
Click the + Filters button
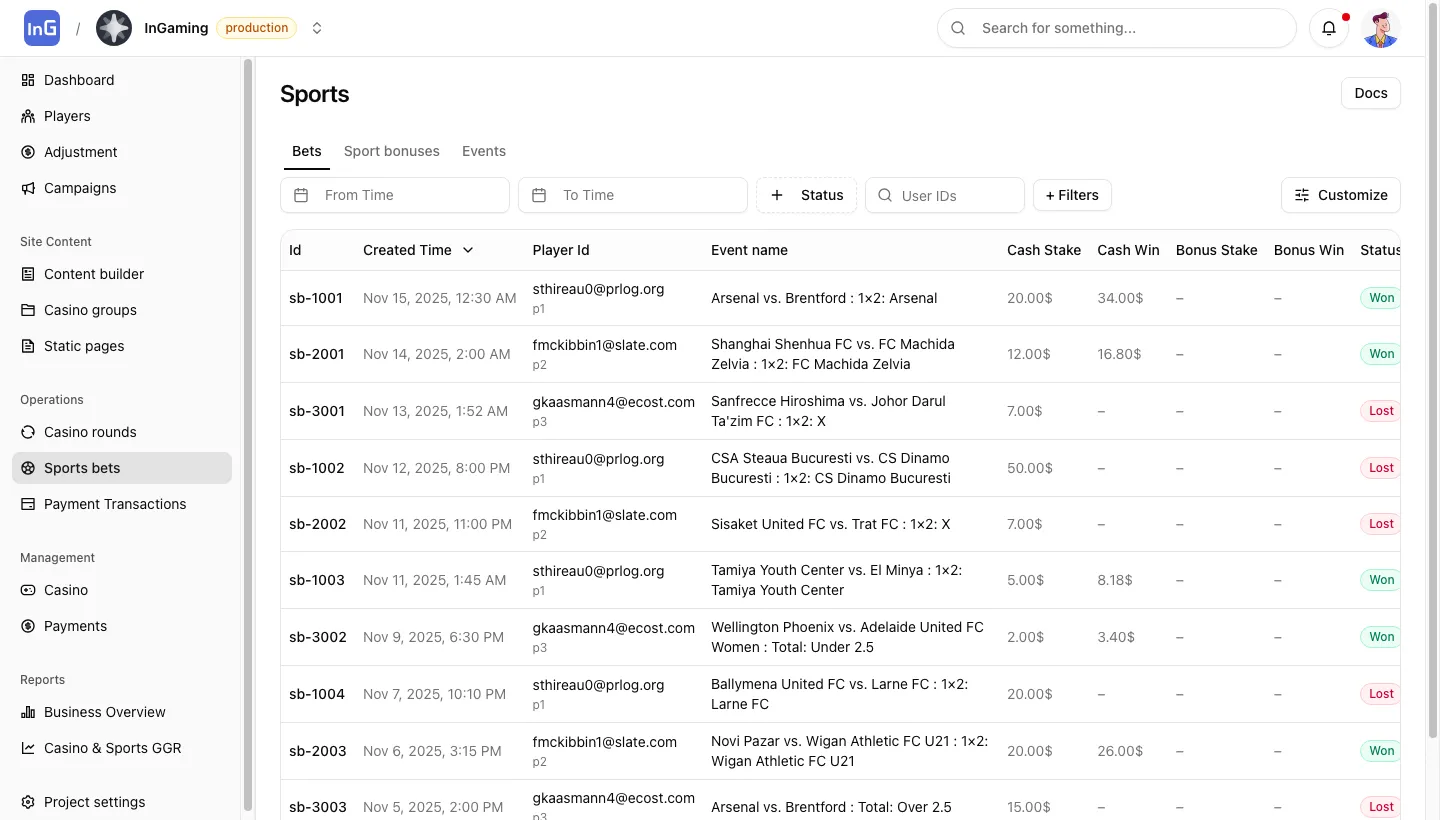(1072, 195)
